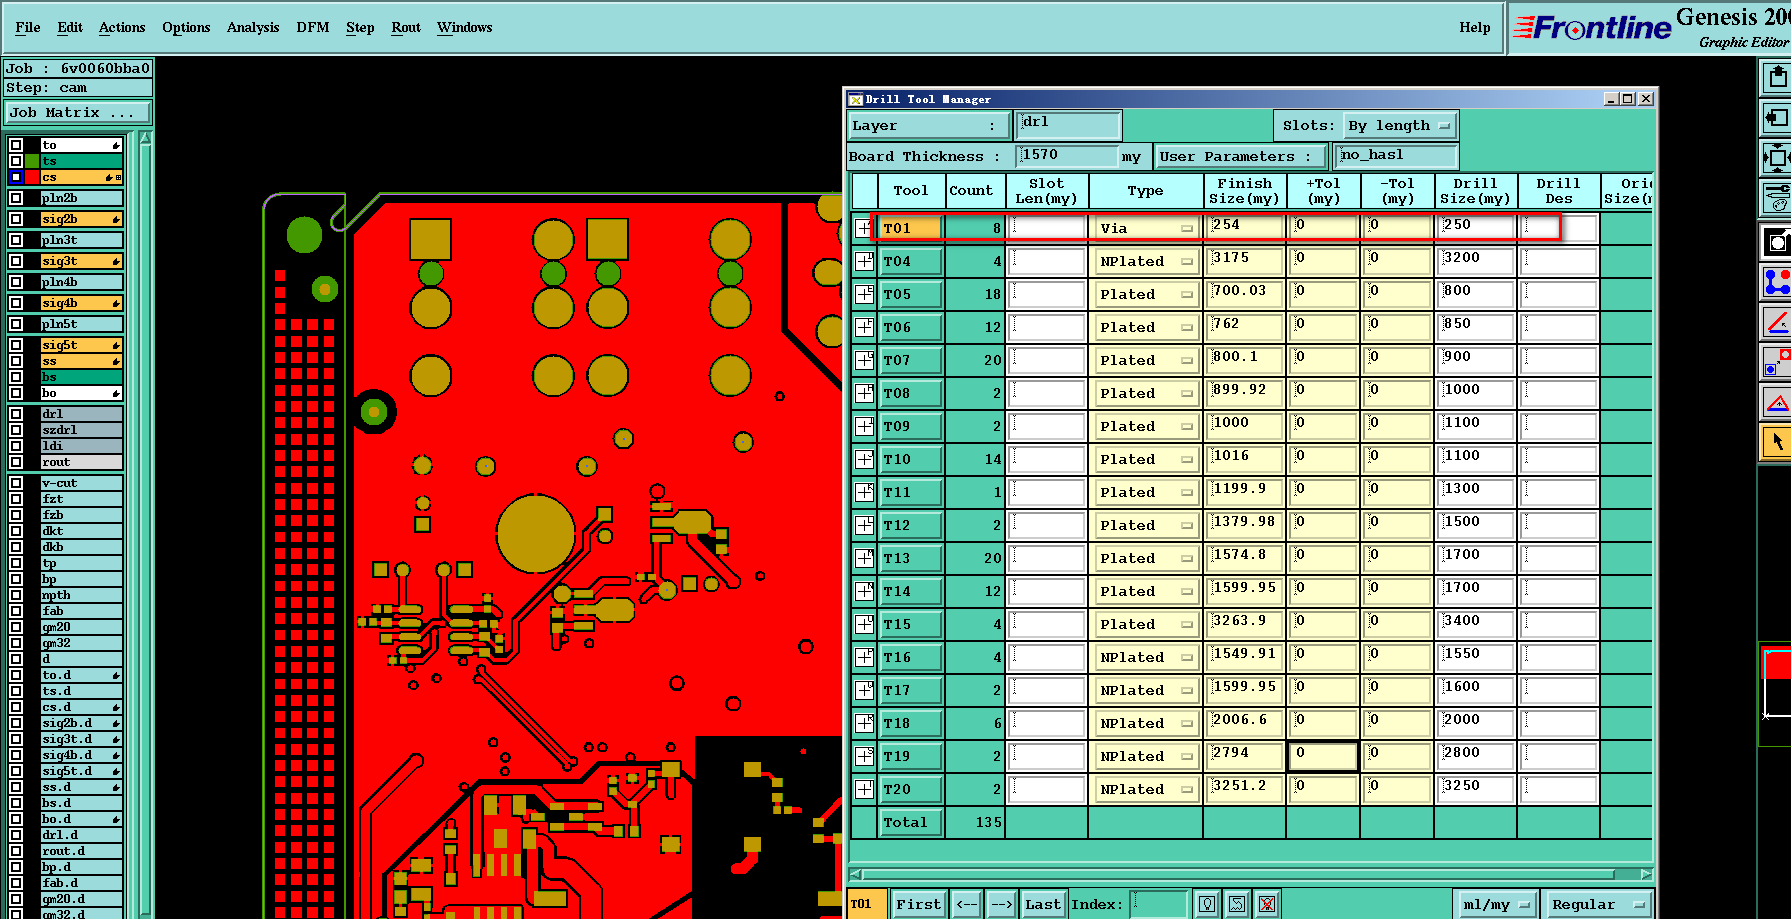
Task: Click the Drill Size field for T12
Action: [x=1476, y=525]
